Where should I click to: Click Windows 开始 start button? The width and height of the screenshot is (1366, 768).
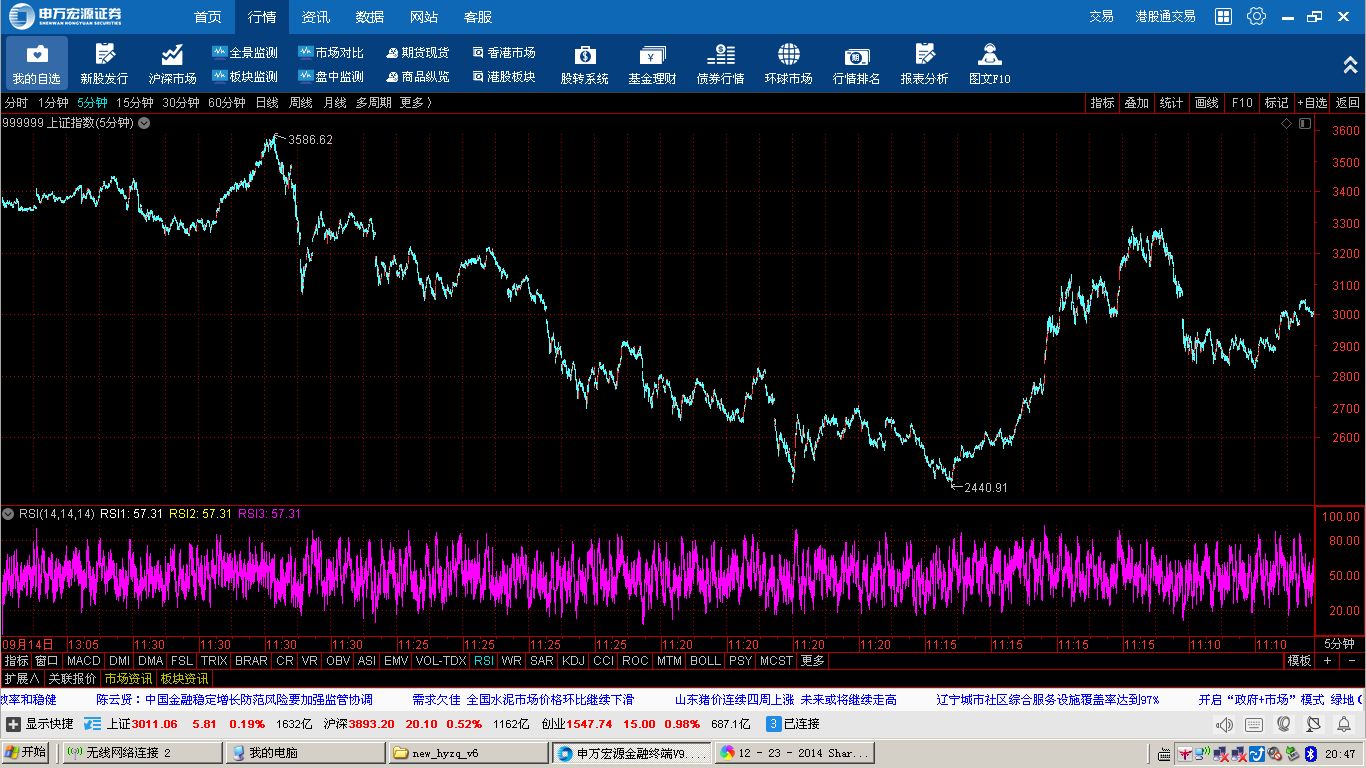(27, 752)
